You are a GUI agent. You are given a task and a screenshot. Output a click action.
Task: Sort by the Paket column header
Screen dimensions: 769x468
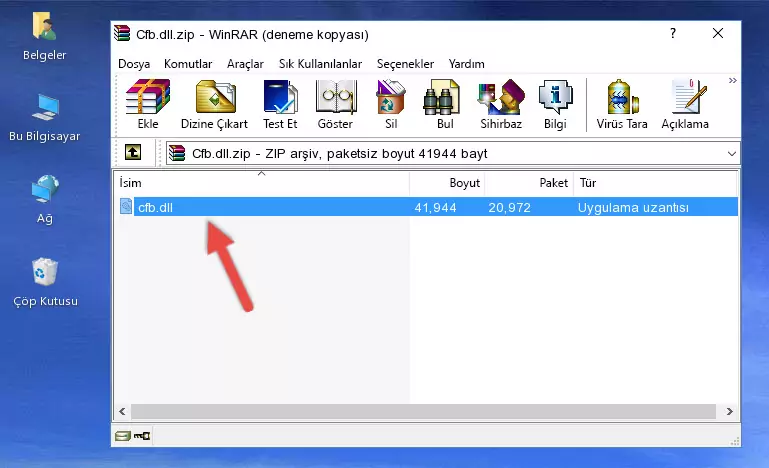click(529, 183)
